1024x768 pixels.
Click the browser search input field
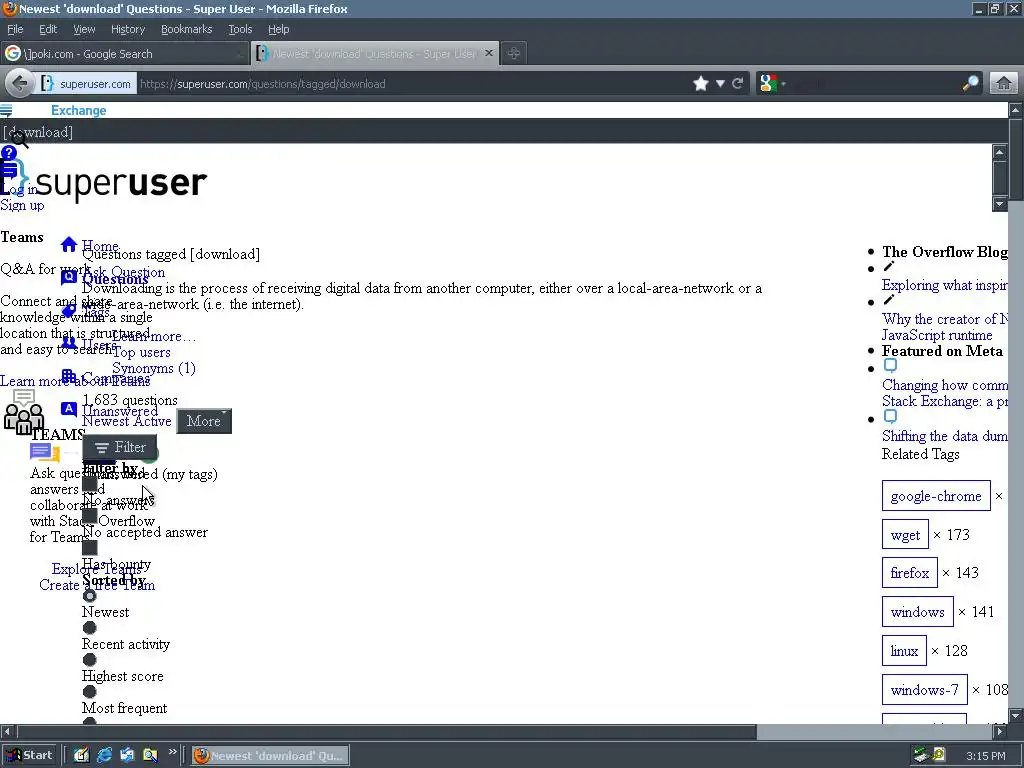coord(874,84)
